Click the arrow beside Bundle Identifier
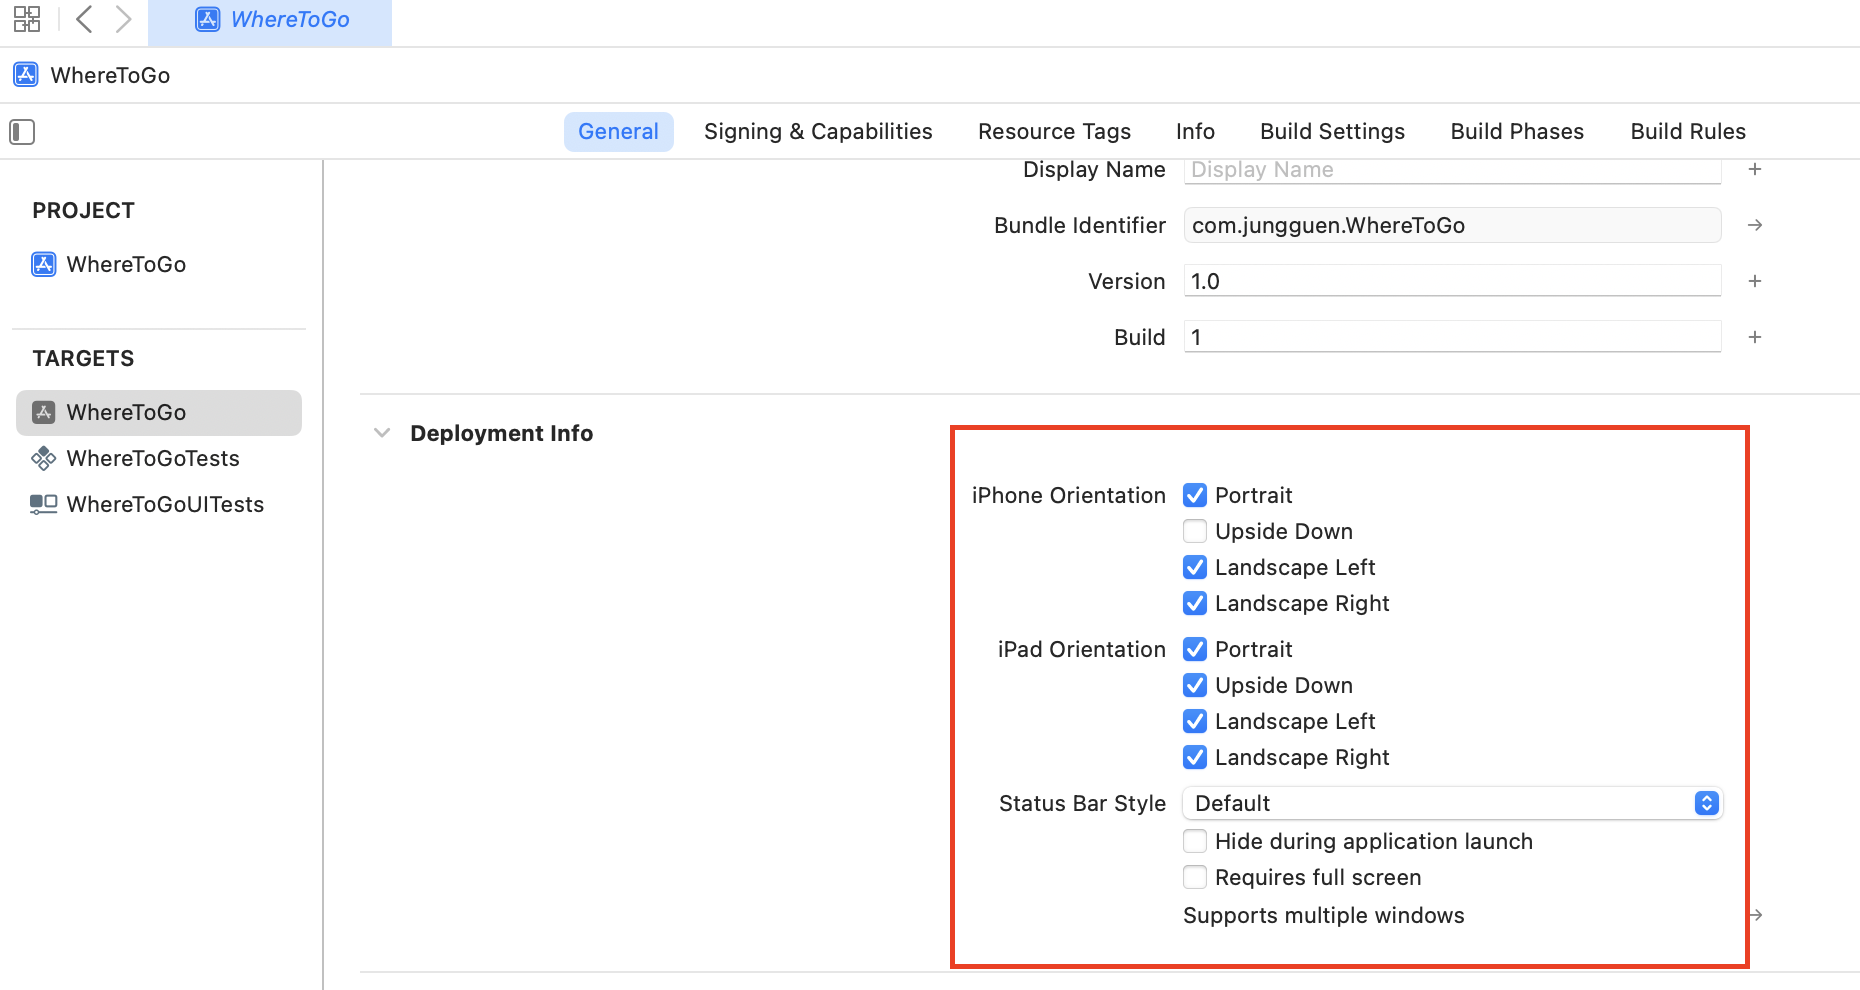 [x=1754, y=225]
